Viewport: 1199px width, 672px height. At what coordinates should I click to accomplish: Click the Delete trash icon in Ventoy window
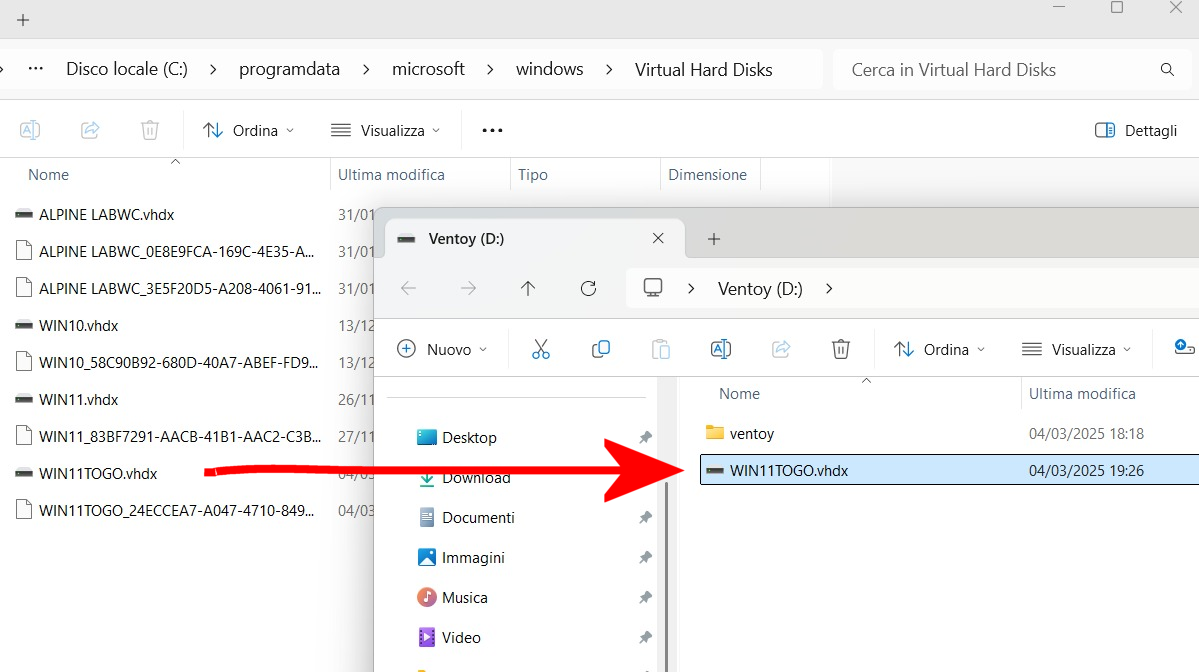click(840, 349)
